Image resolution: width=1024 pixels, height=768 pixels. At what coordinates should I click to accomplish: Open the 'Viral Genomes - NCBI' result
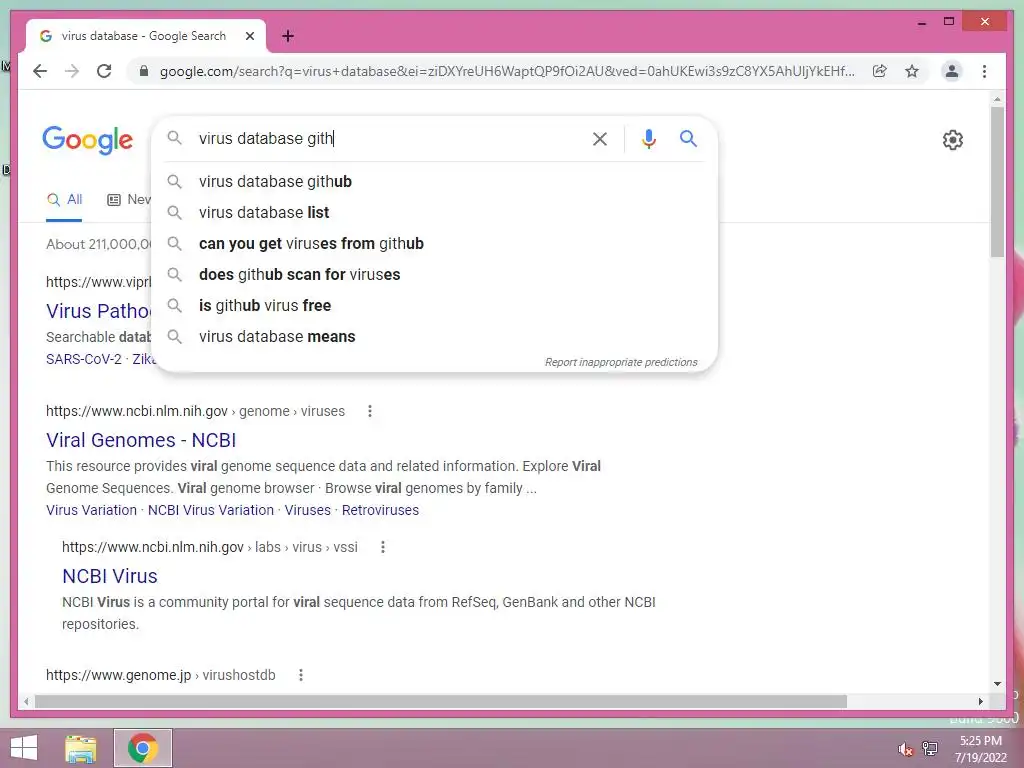click(141, 440)
